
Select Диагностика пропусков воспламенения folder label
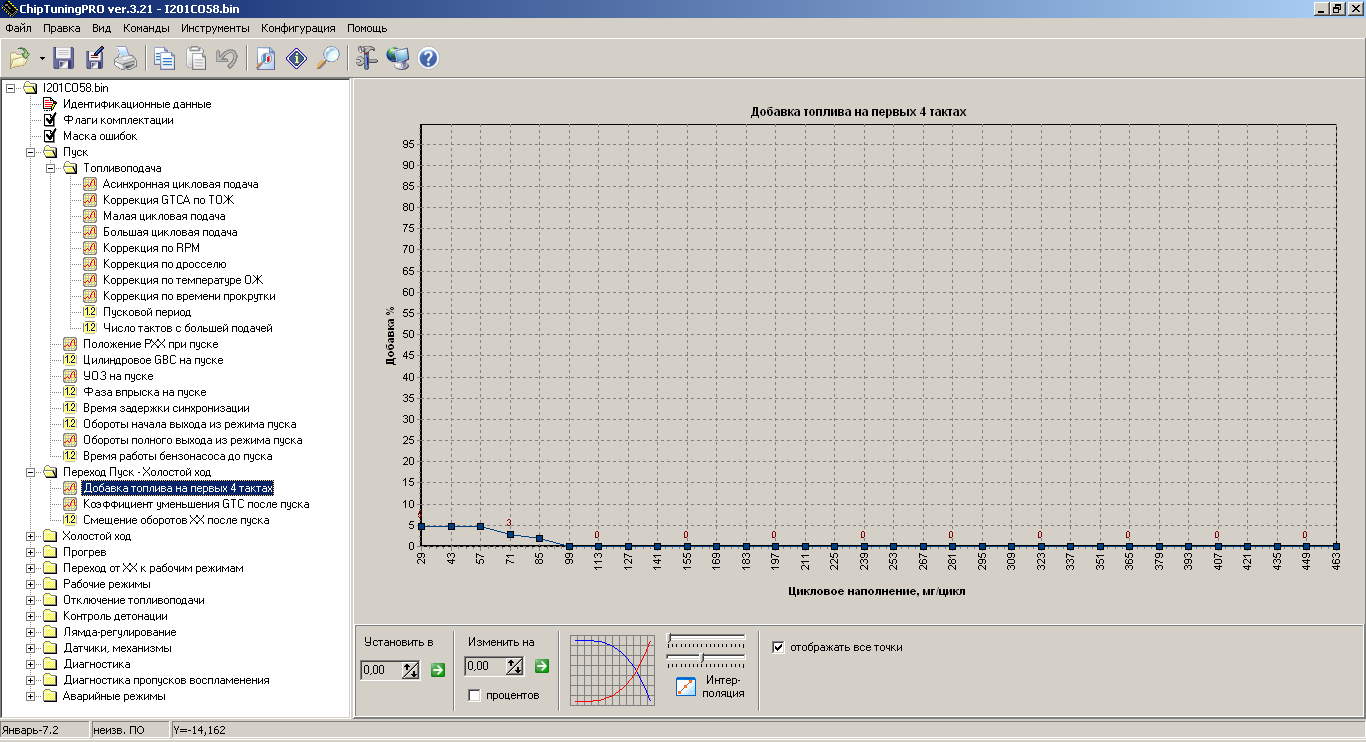(x=166, y=680)
